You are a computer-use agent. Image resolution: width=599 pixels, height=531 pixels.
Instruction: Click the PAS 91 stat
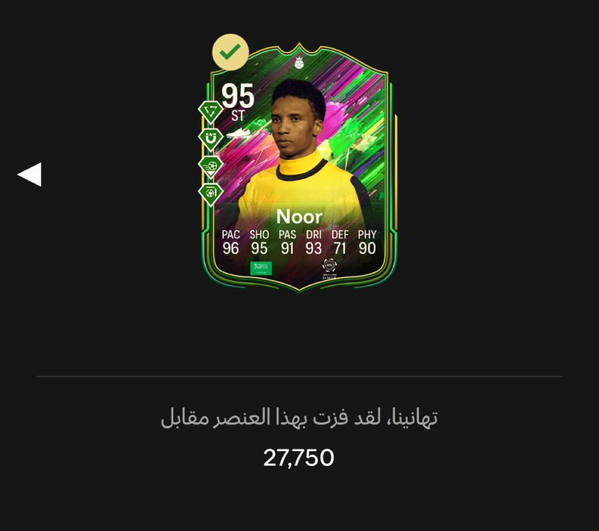(x=287, y=242)
